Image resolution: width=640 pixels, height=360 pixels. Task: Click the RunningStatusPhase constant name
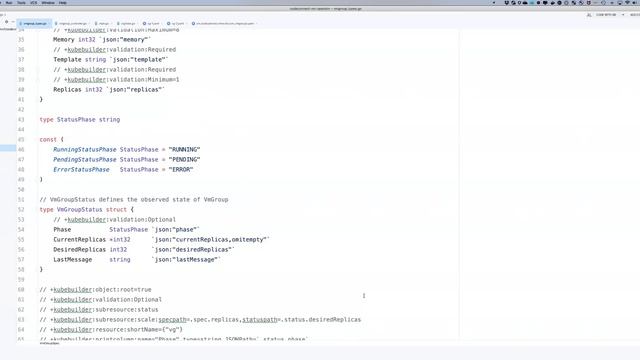click(84, 149)
